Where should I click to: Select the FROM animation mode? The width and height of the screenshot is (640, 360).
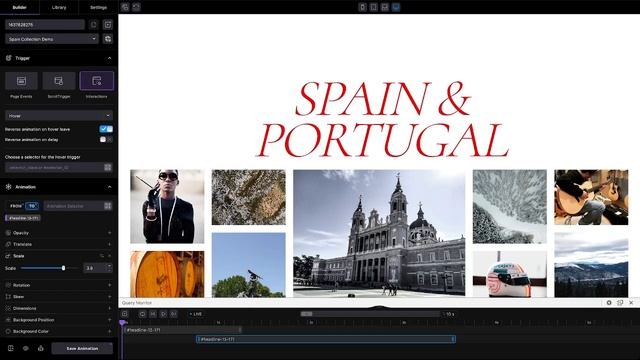[16, 206]
